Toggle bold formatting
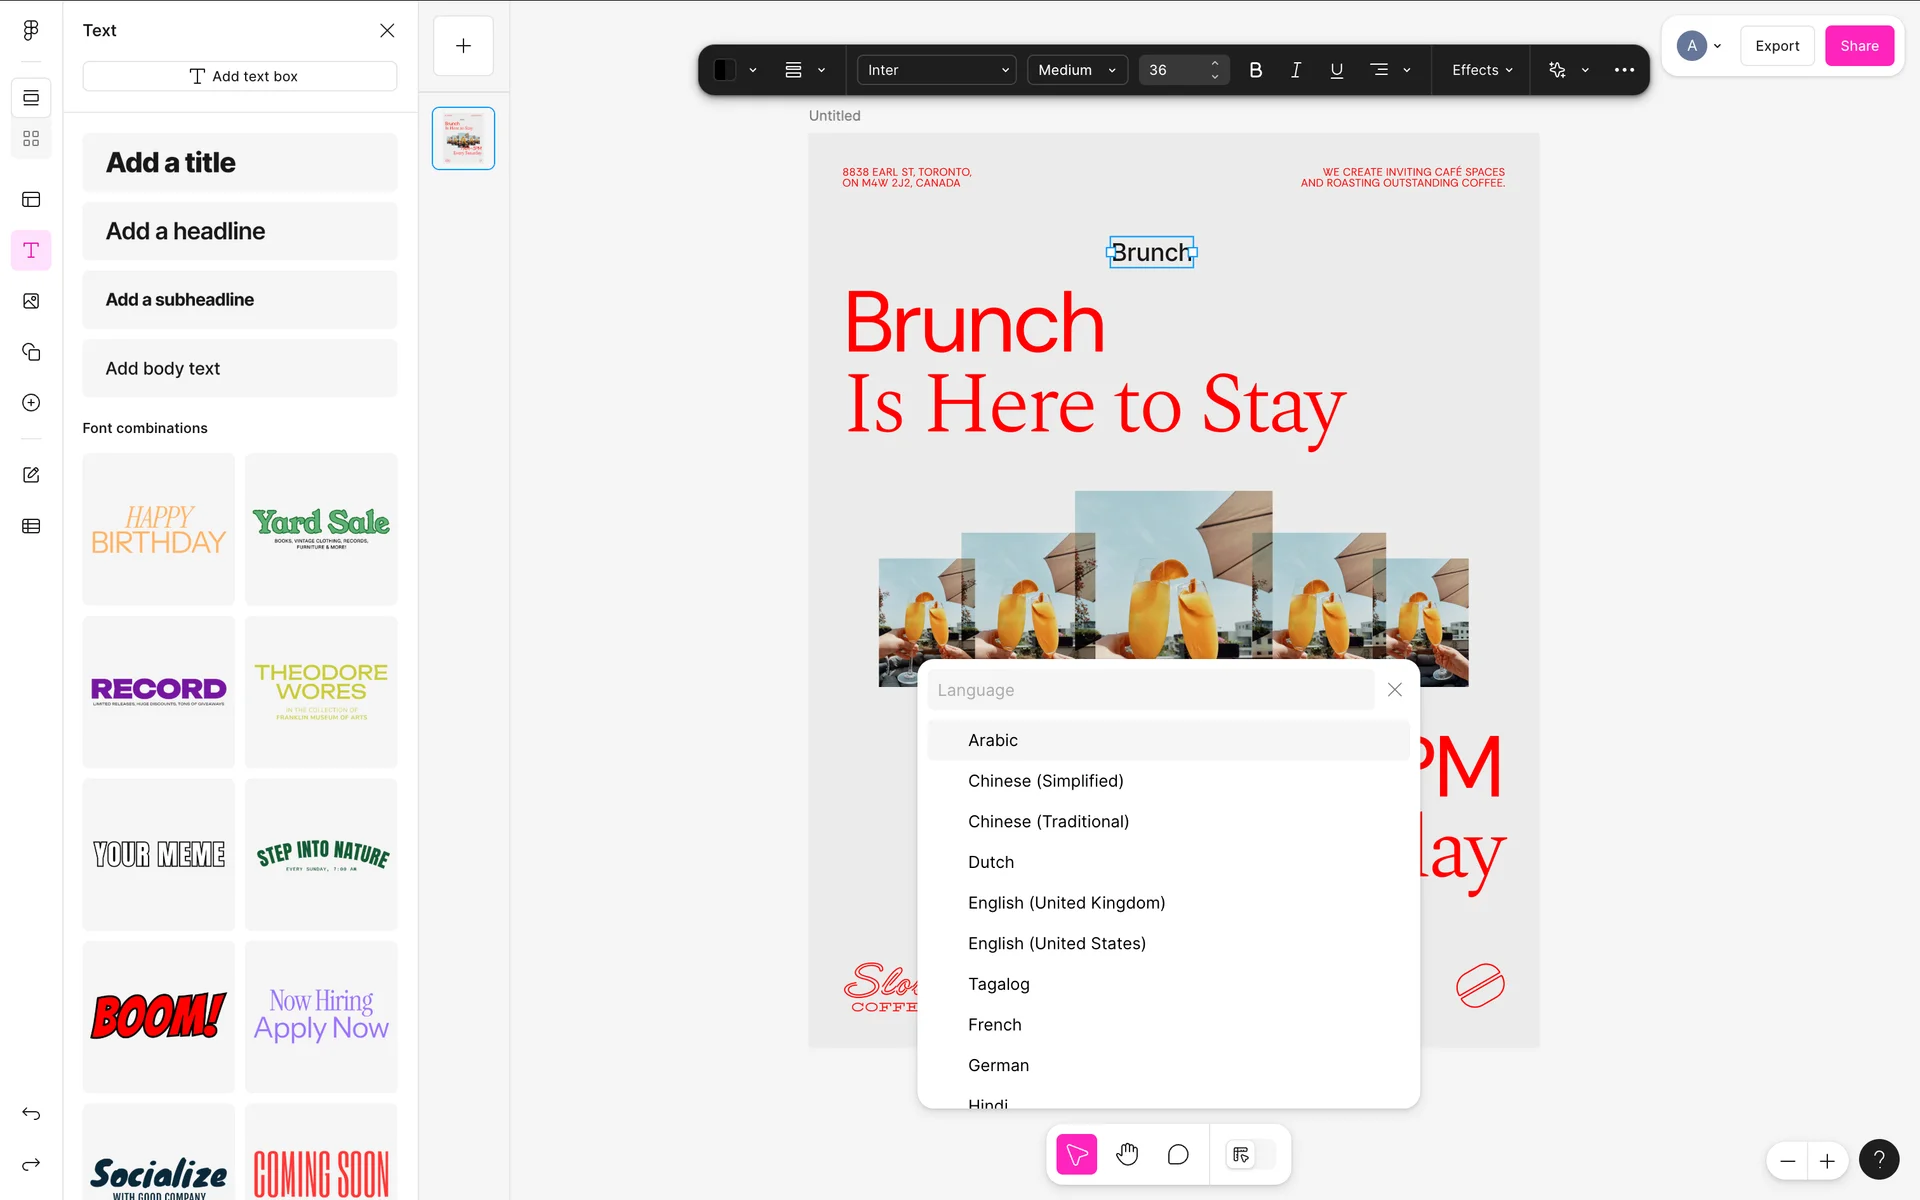This screenshot has height=1200, width=1920. pyautogui.click(x=1256, y=70)
